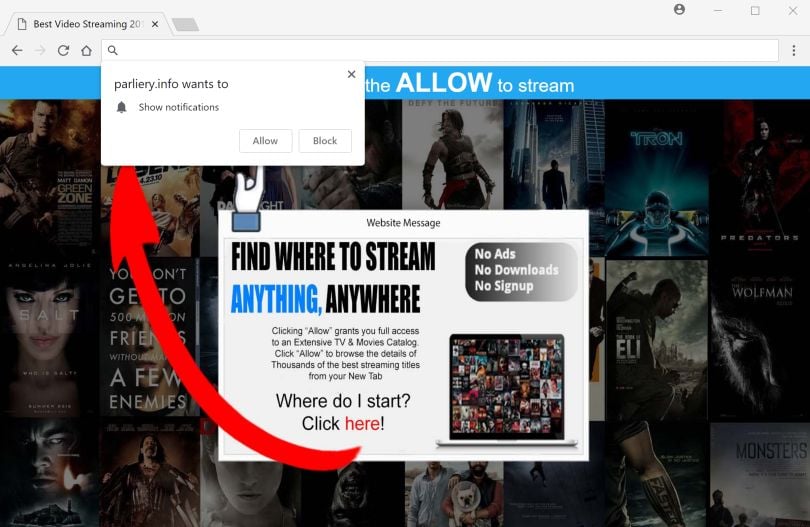810x527 pixels.
Task: Open a new tab
Action: [x=185, y=24]
